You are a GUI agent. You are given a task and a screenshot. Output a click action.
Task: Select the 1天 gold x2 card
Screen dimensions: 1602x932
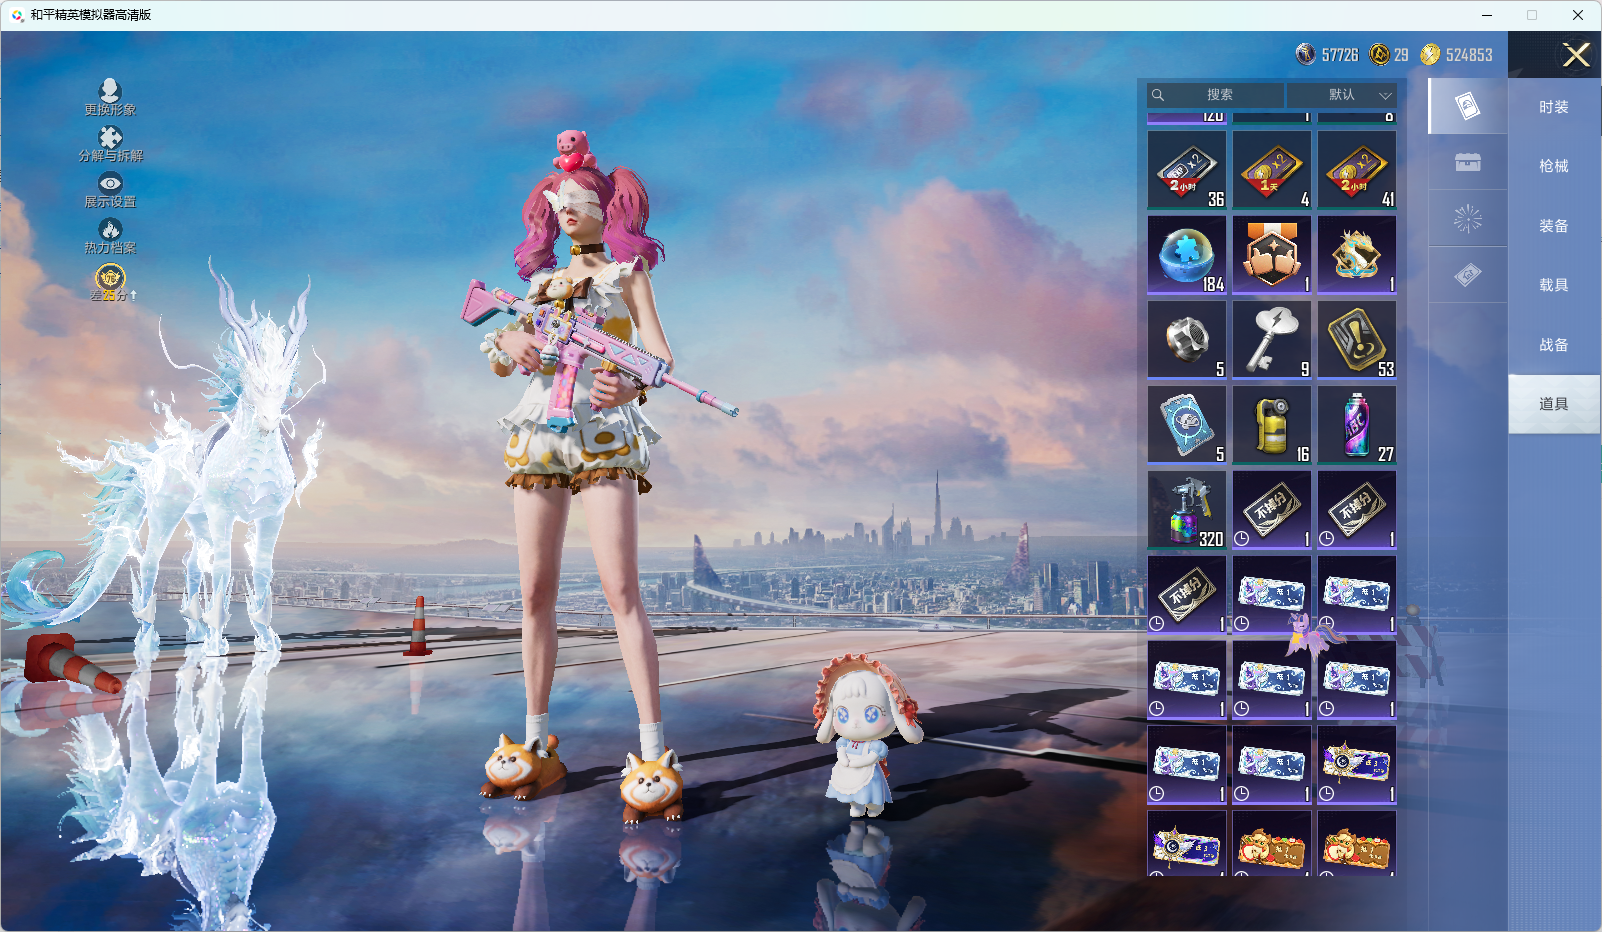[x=1272, y=170]
